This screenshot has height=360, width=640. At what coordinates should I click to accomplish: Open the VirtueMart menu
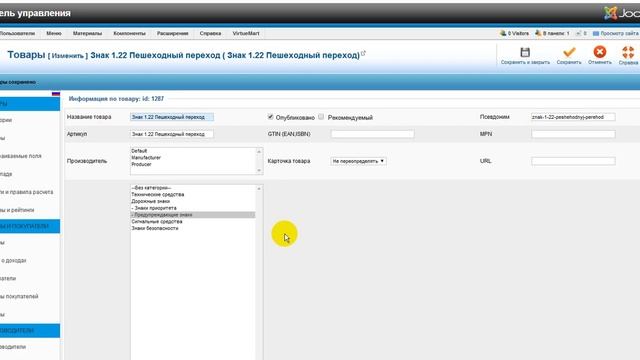coord(246,33)
